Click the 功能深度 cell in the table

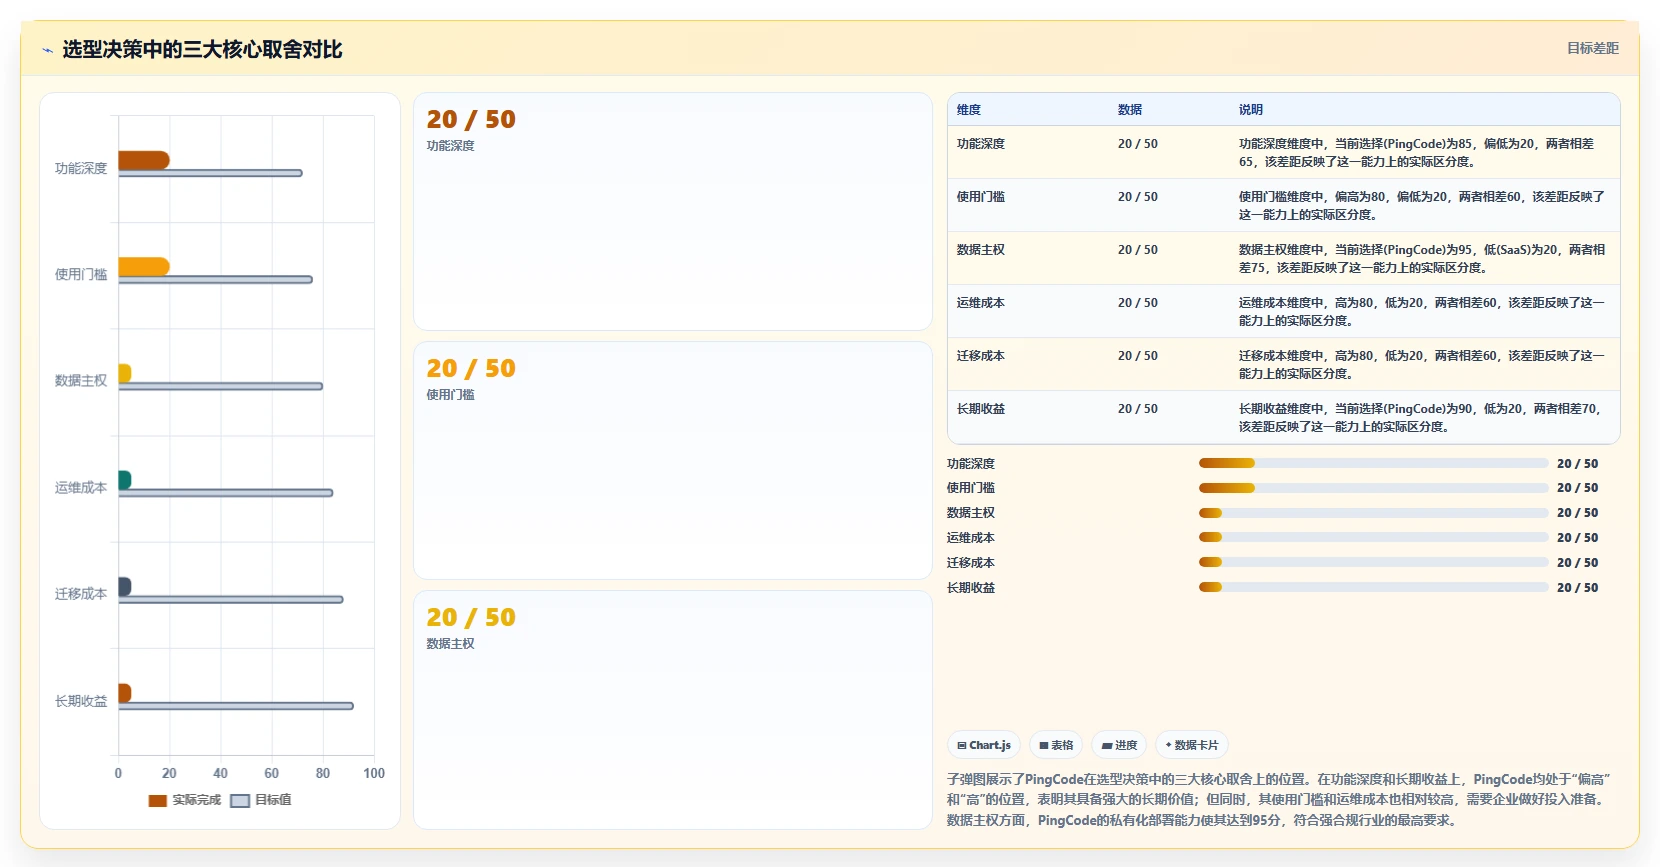(981, 144)
